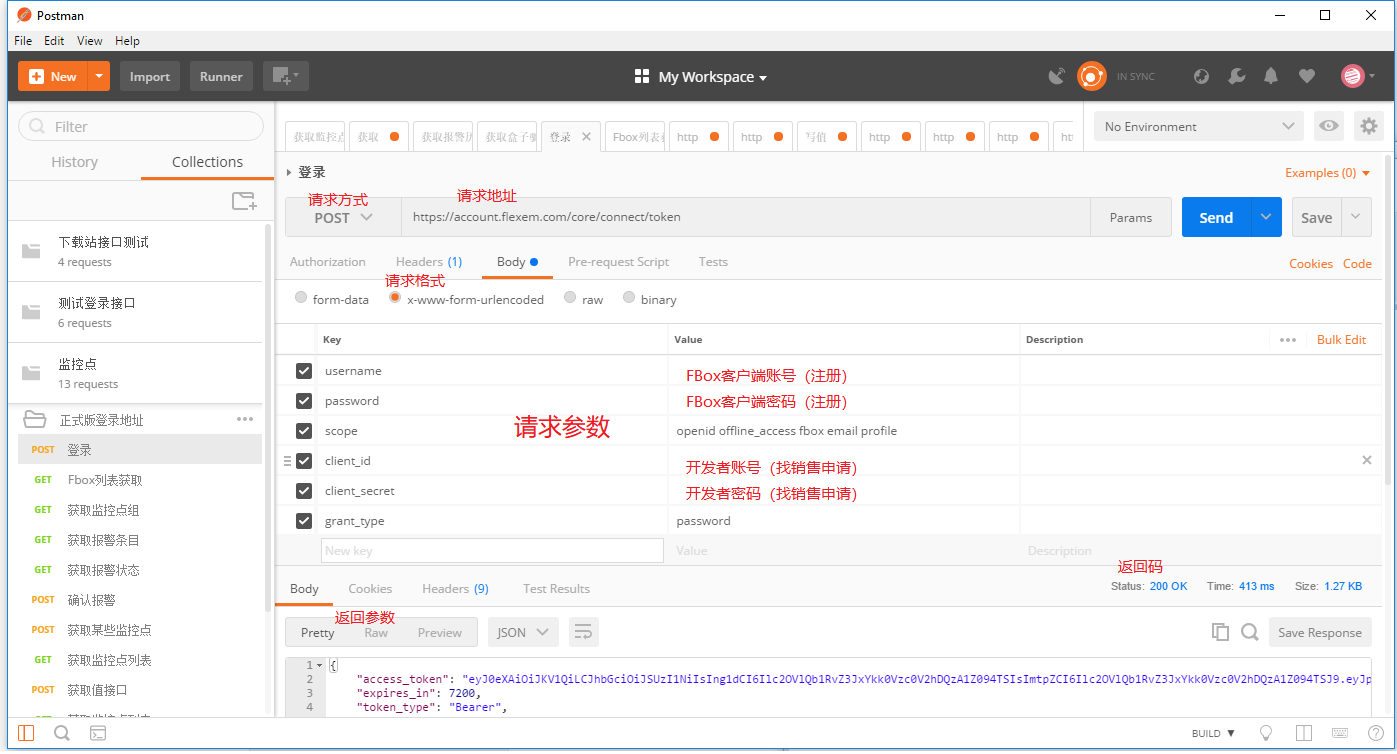The width and height of the screenshot is (1397, 754).
Task: Uncheck the username parameter checkbox
Action: 304,371
